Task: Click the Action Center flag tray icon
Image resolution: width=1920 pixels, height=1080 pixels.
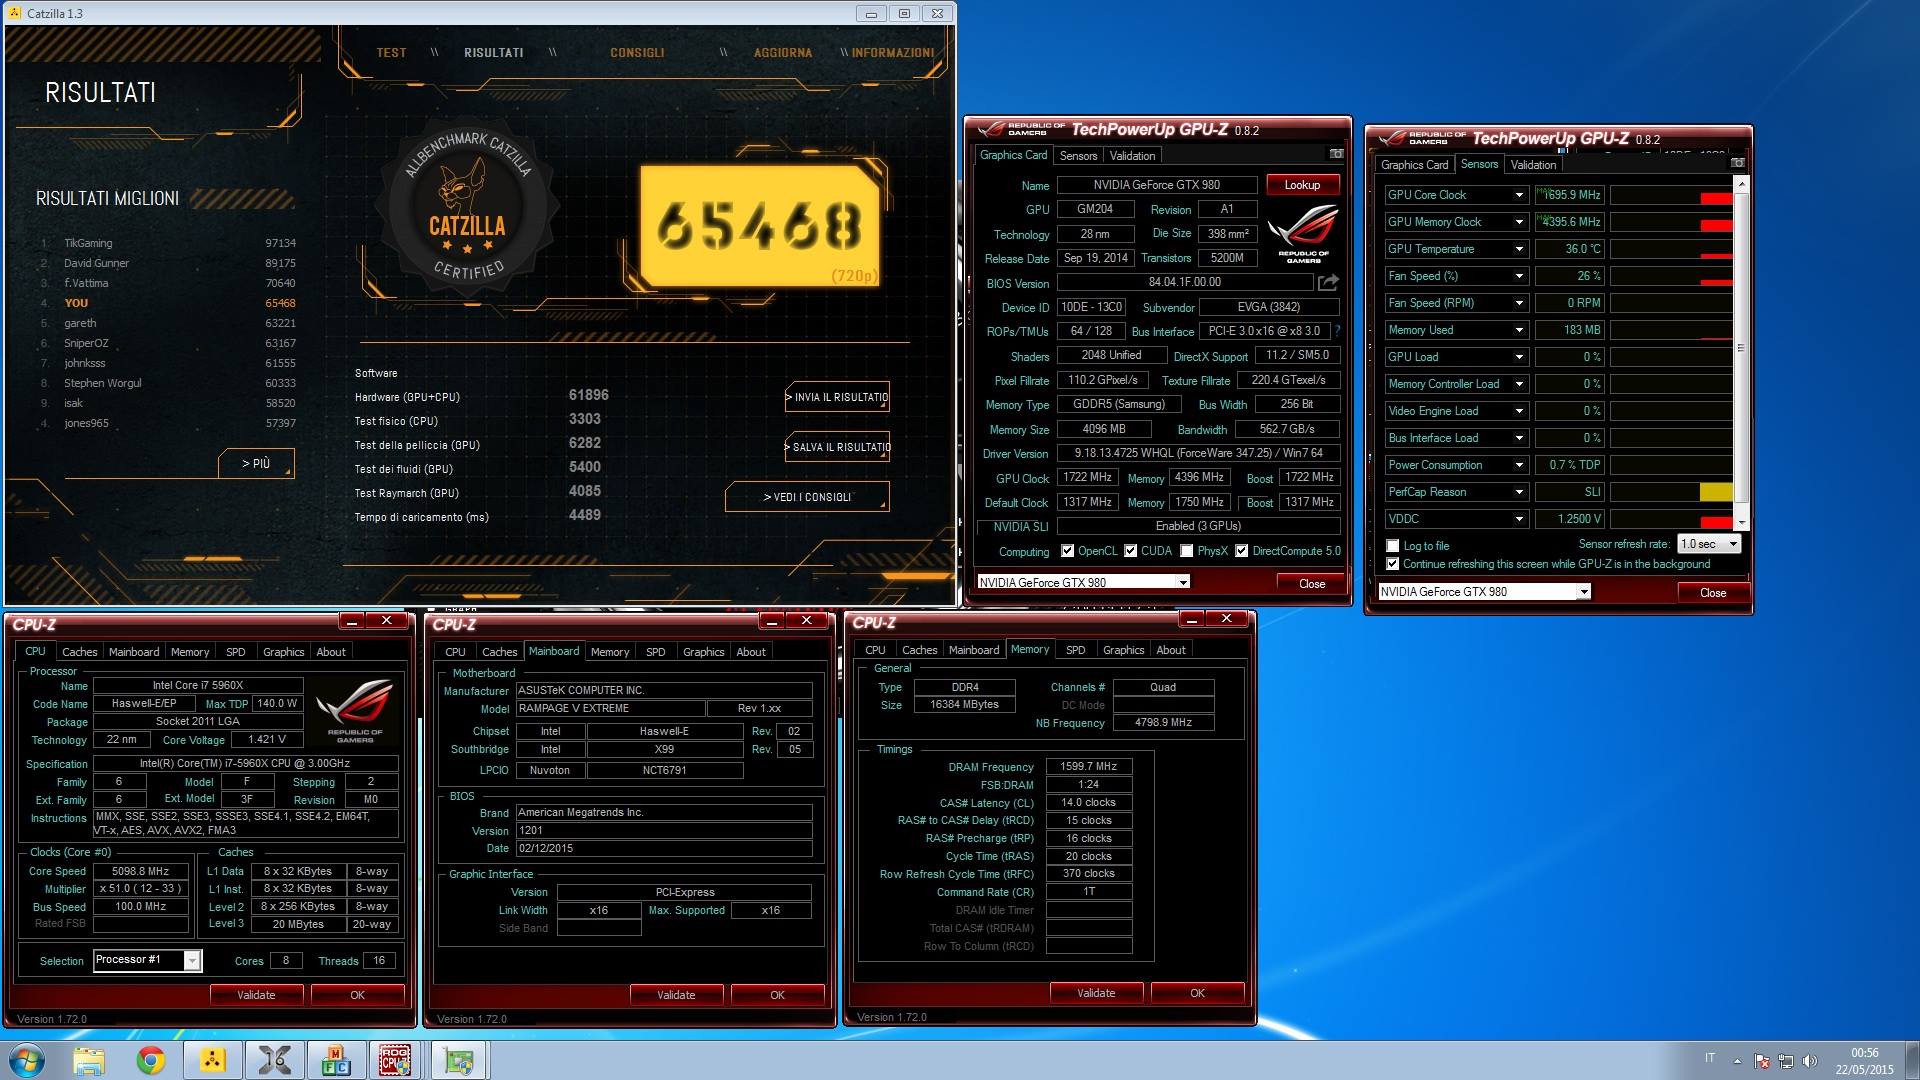Action: pyautogui.click(x=1762, y=1061)
